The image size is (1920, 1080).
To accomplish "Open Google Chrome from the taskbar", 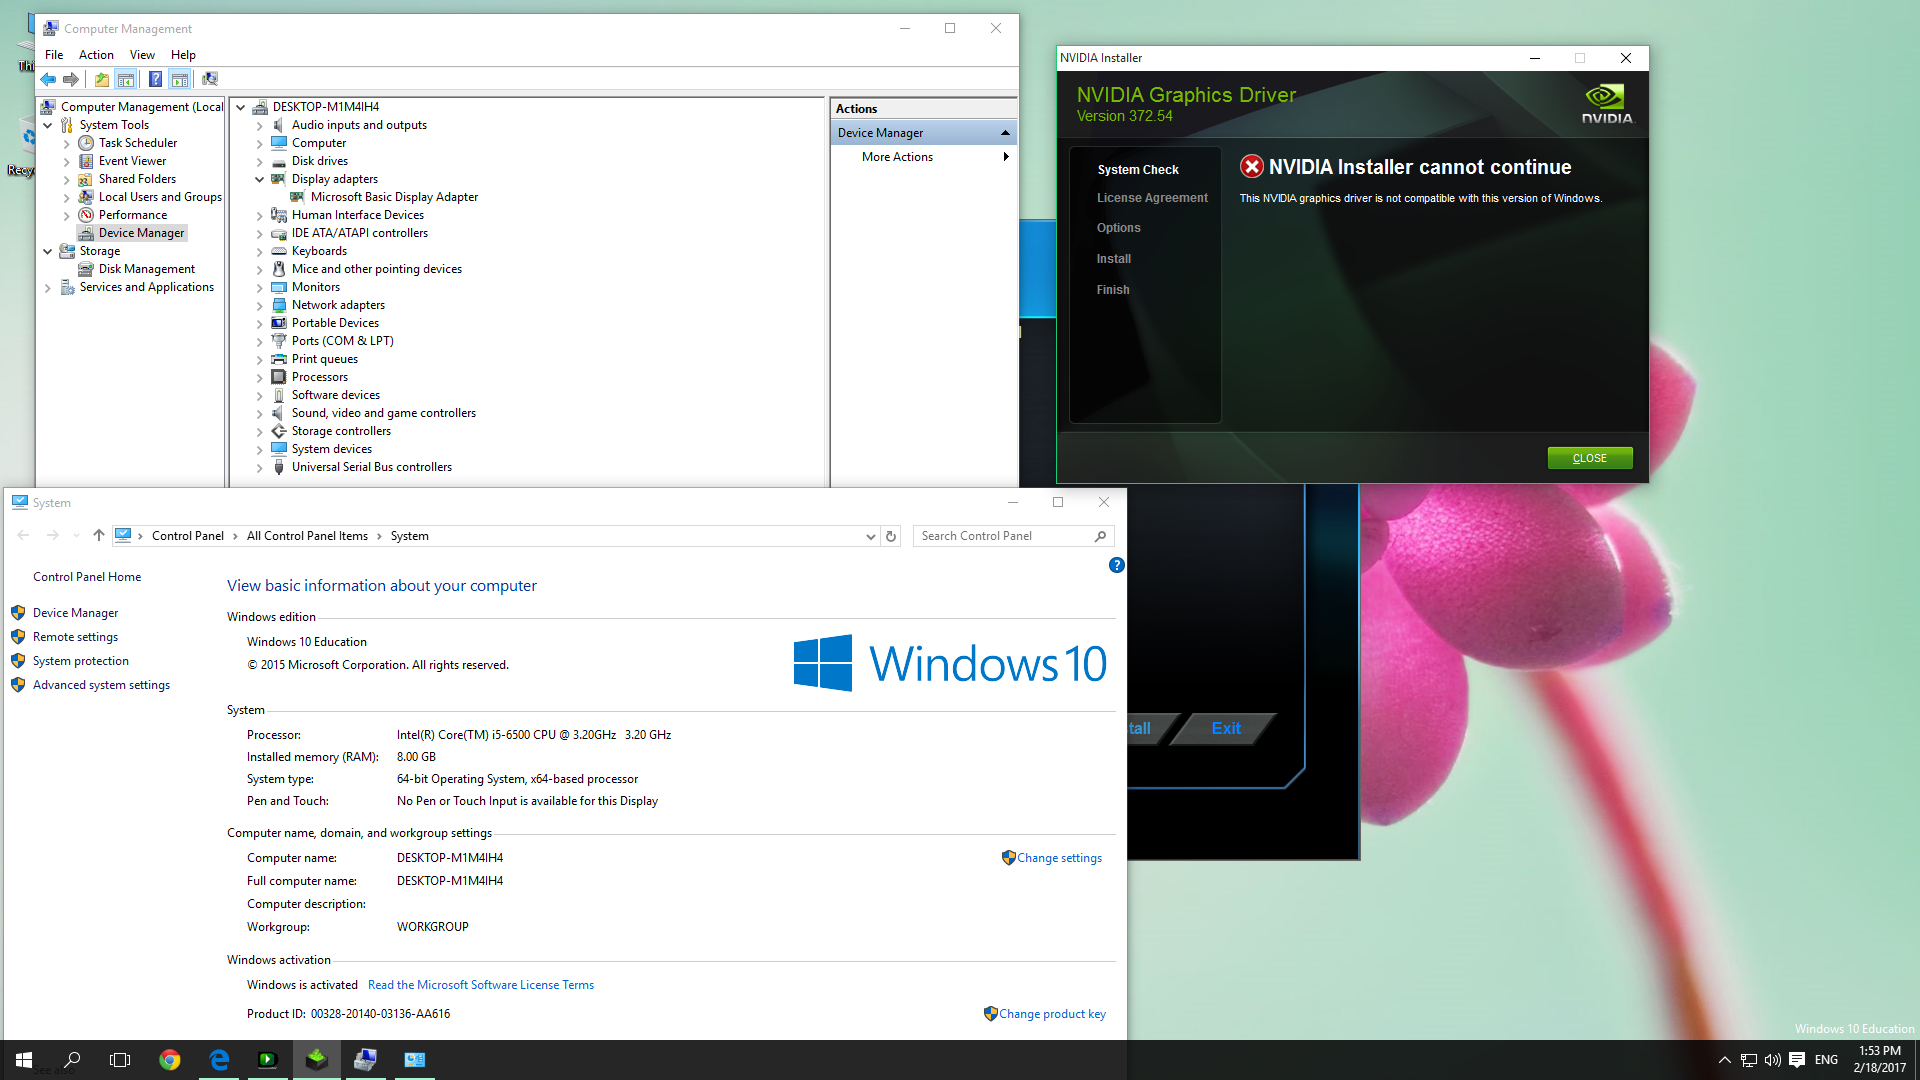I will [x=170, y=1060].
